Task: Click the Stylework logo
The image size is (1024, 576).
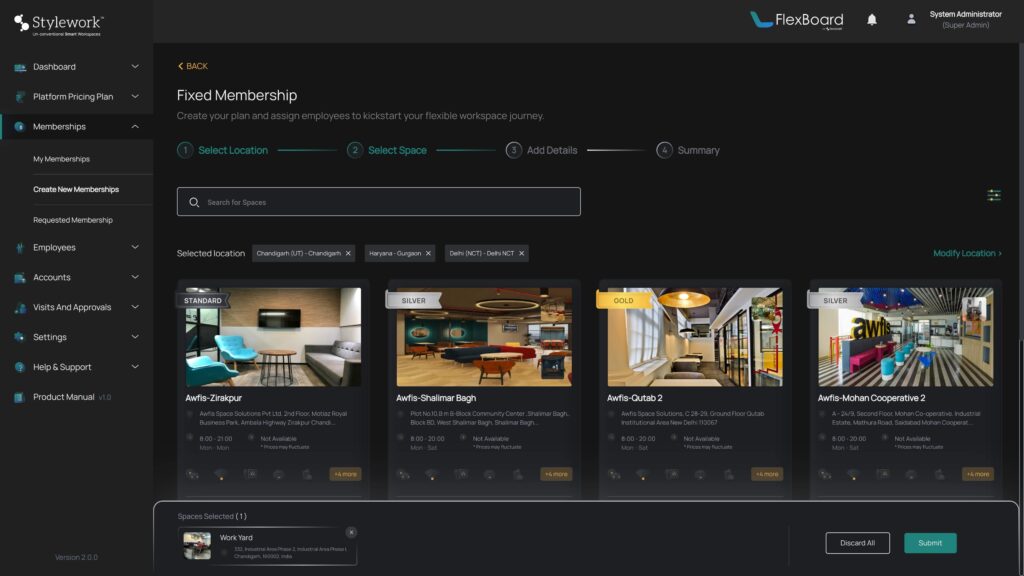Action: (59, 24)
